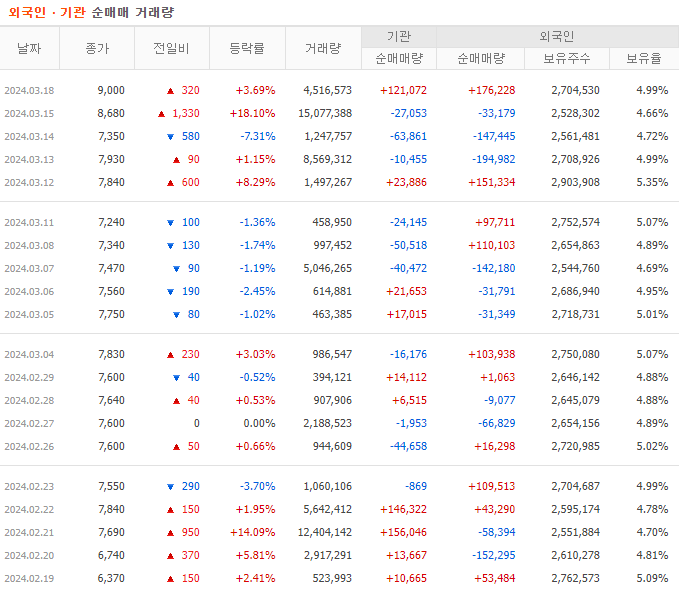Select the date 2024.02.21
Screen dimensions: 683x596
click(29, 533)
